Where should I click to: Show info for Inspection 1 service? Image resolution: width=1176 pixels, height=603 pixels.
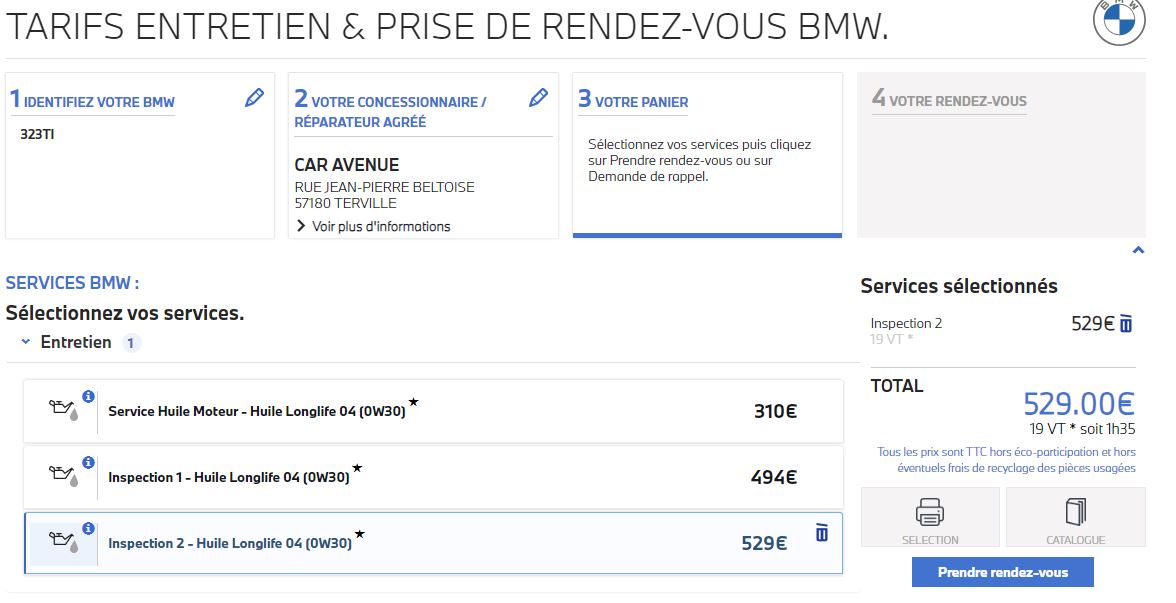tap(88, 463)
